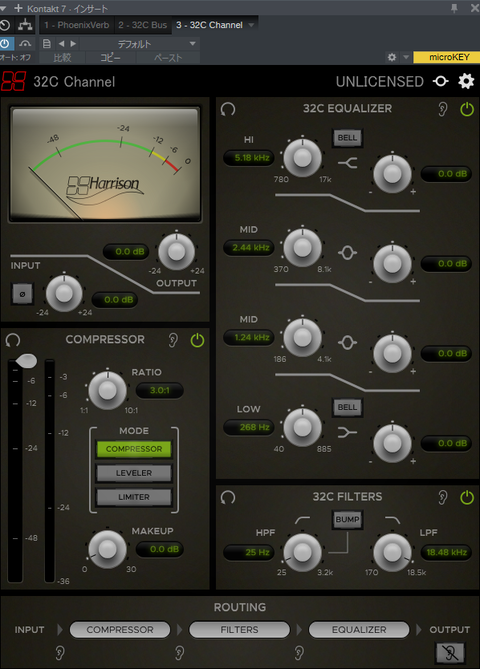Select the LIMITER compressor mode
Image resolution: width=480 pixels, height=669 pixels.
134,497
